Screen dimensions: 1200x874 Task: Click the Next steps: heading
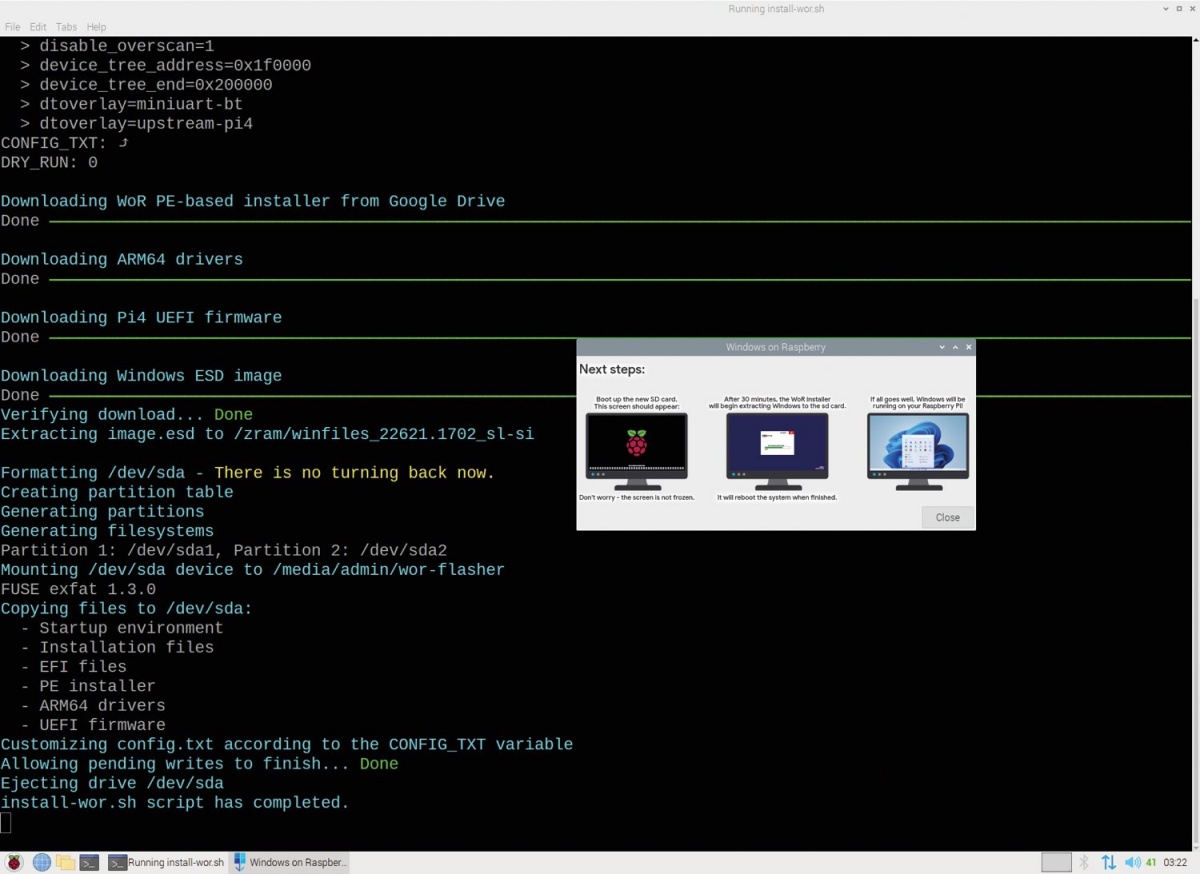tap(612, 370)
